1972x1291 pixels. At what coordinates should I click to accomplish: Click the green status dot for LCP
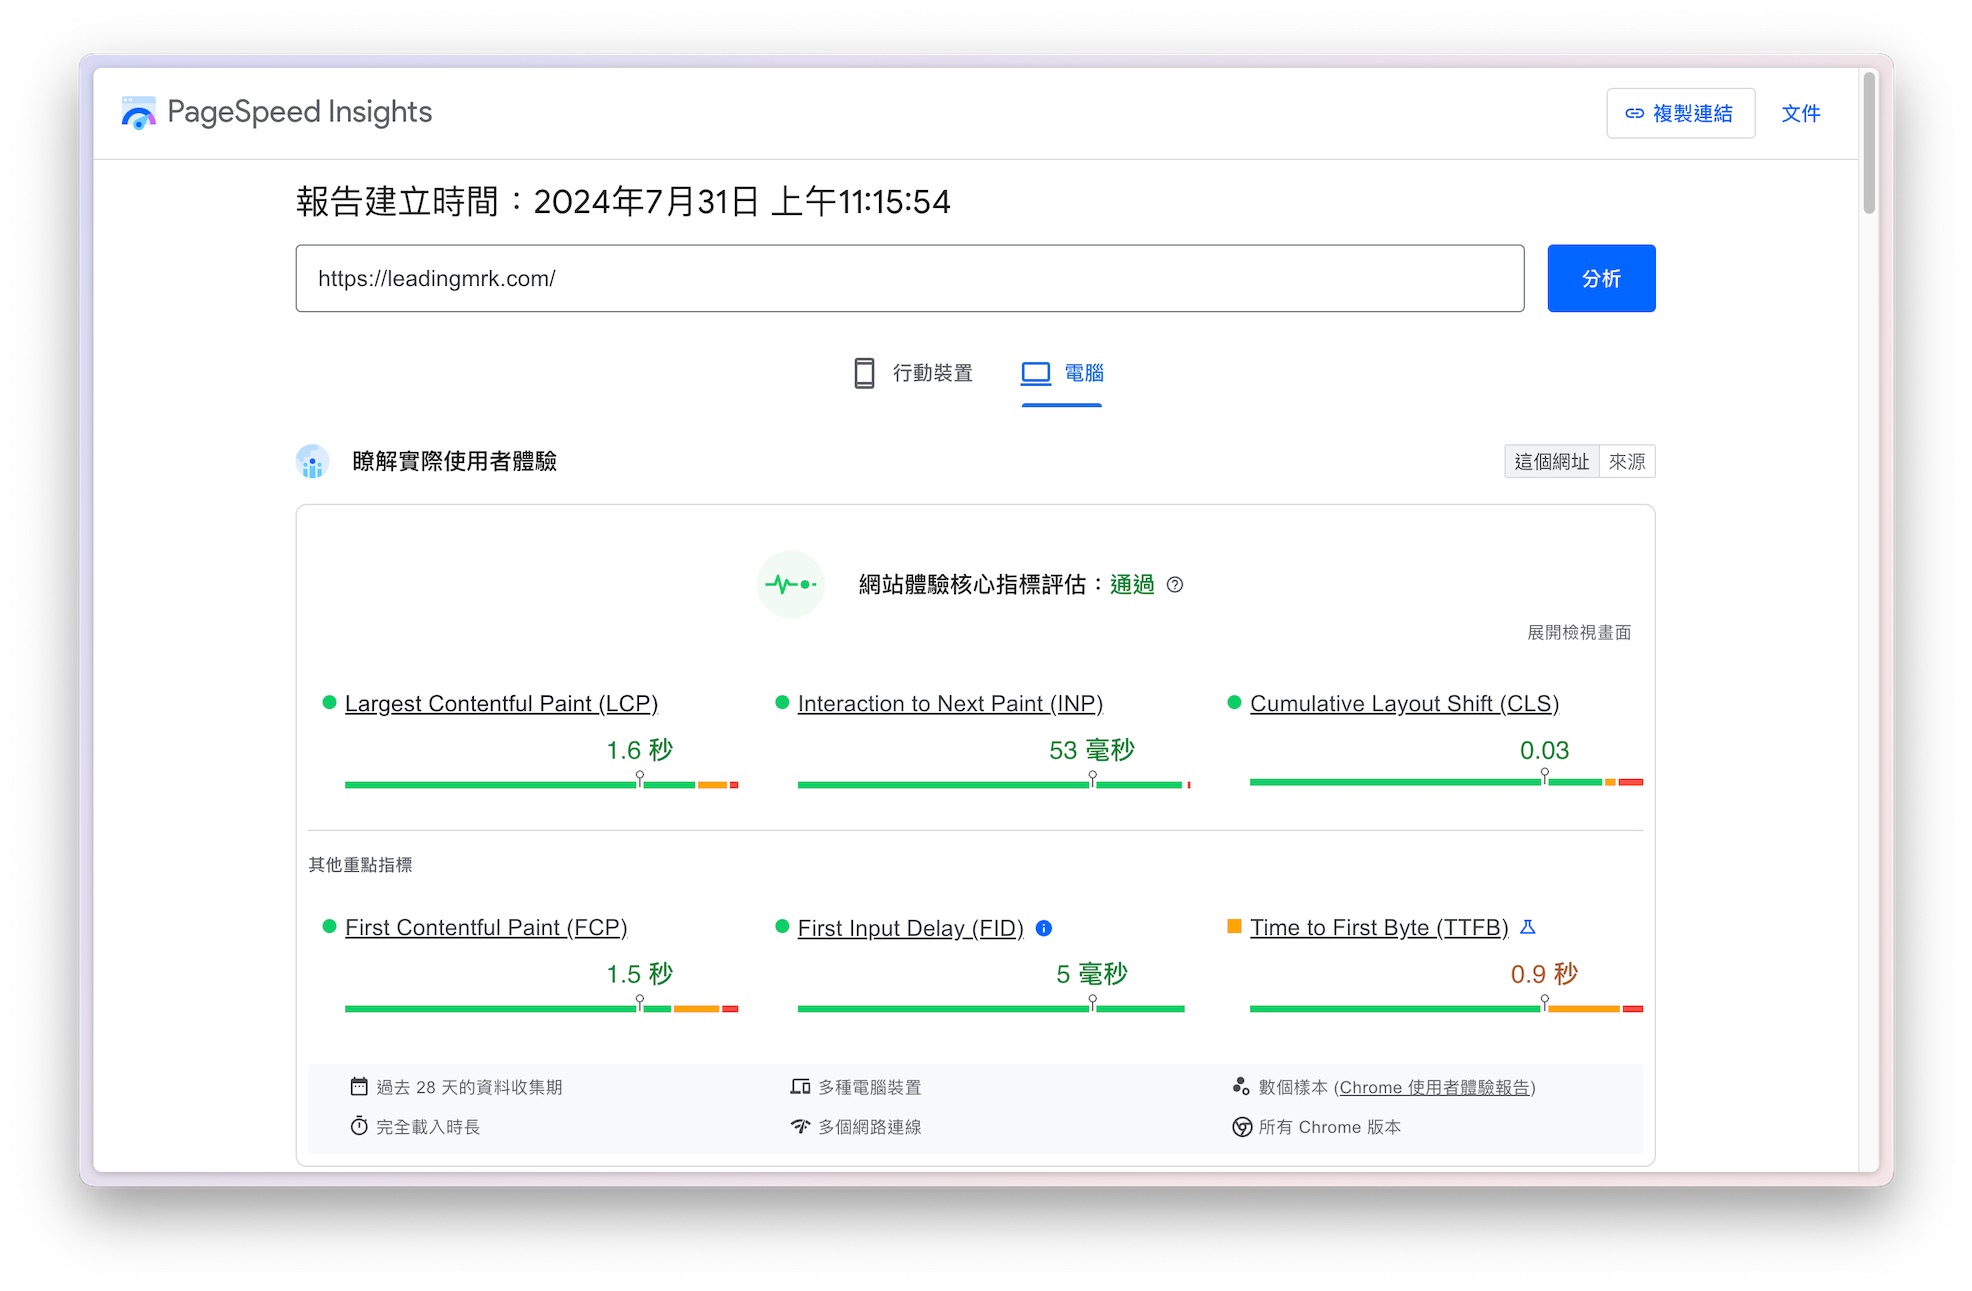329,702
